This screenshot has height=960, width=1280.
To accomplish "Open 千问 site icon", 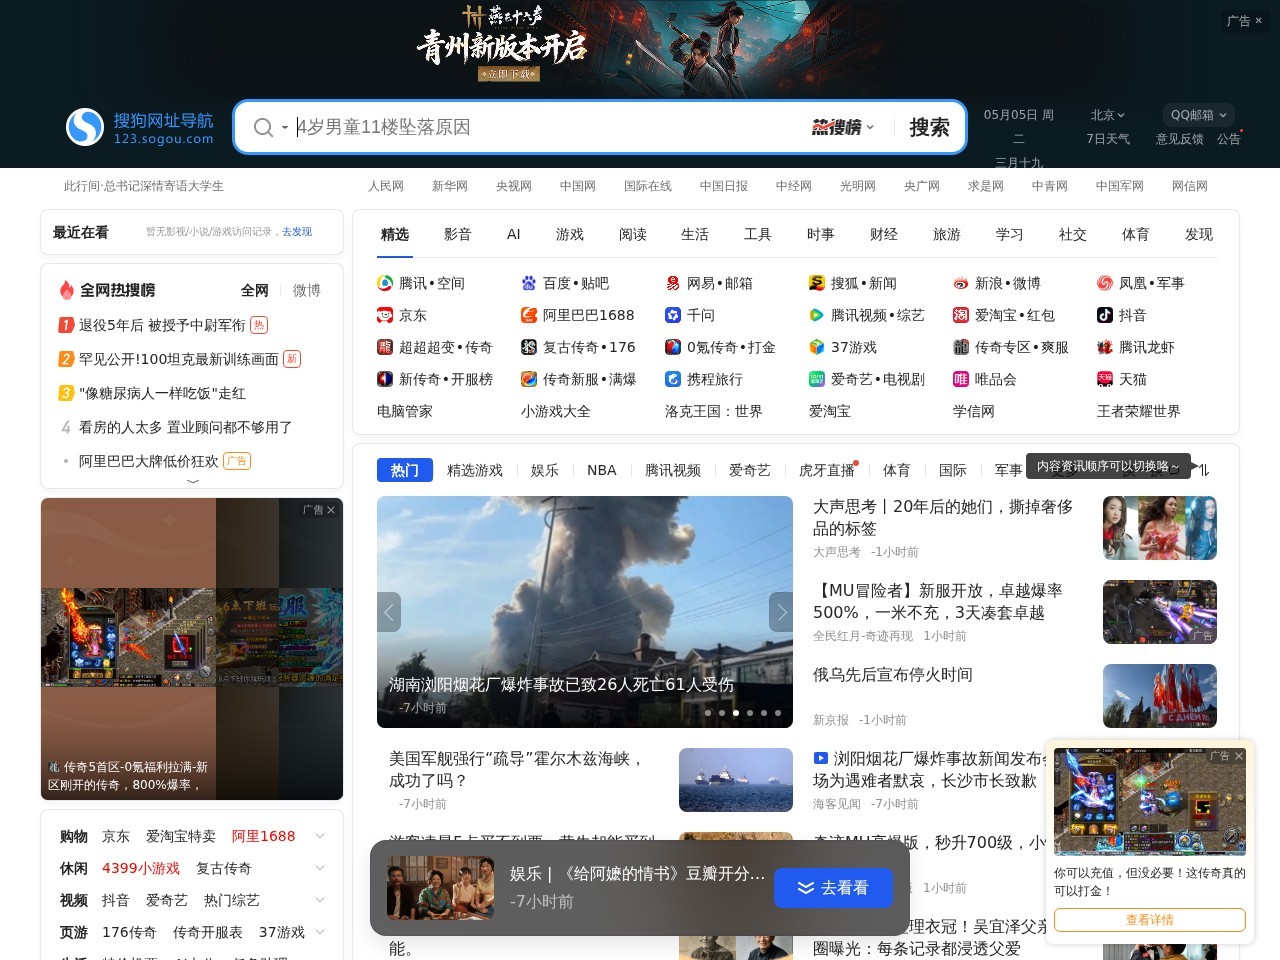I will pos(673,315).
